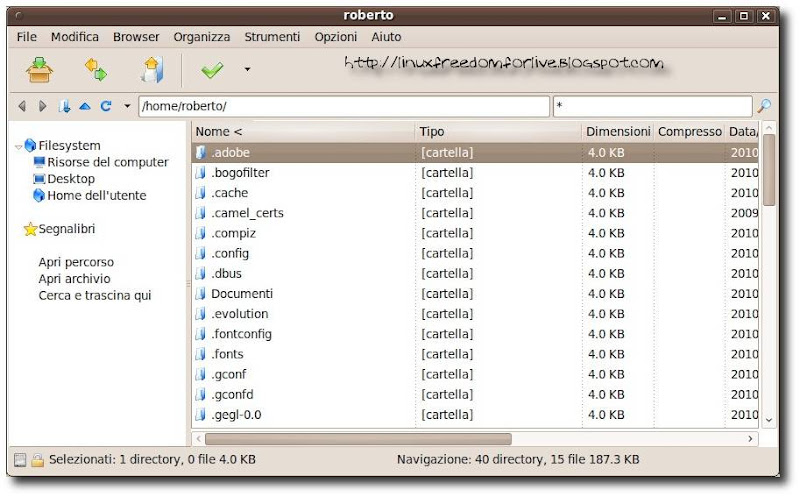The width and height of the screenshot is (800, 497).
Task: Click the padlock icon in status bar
Action: pos(37,460)
